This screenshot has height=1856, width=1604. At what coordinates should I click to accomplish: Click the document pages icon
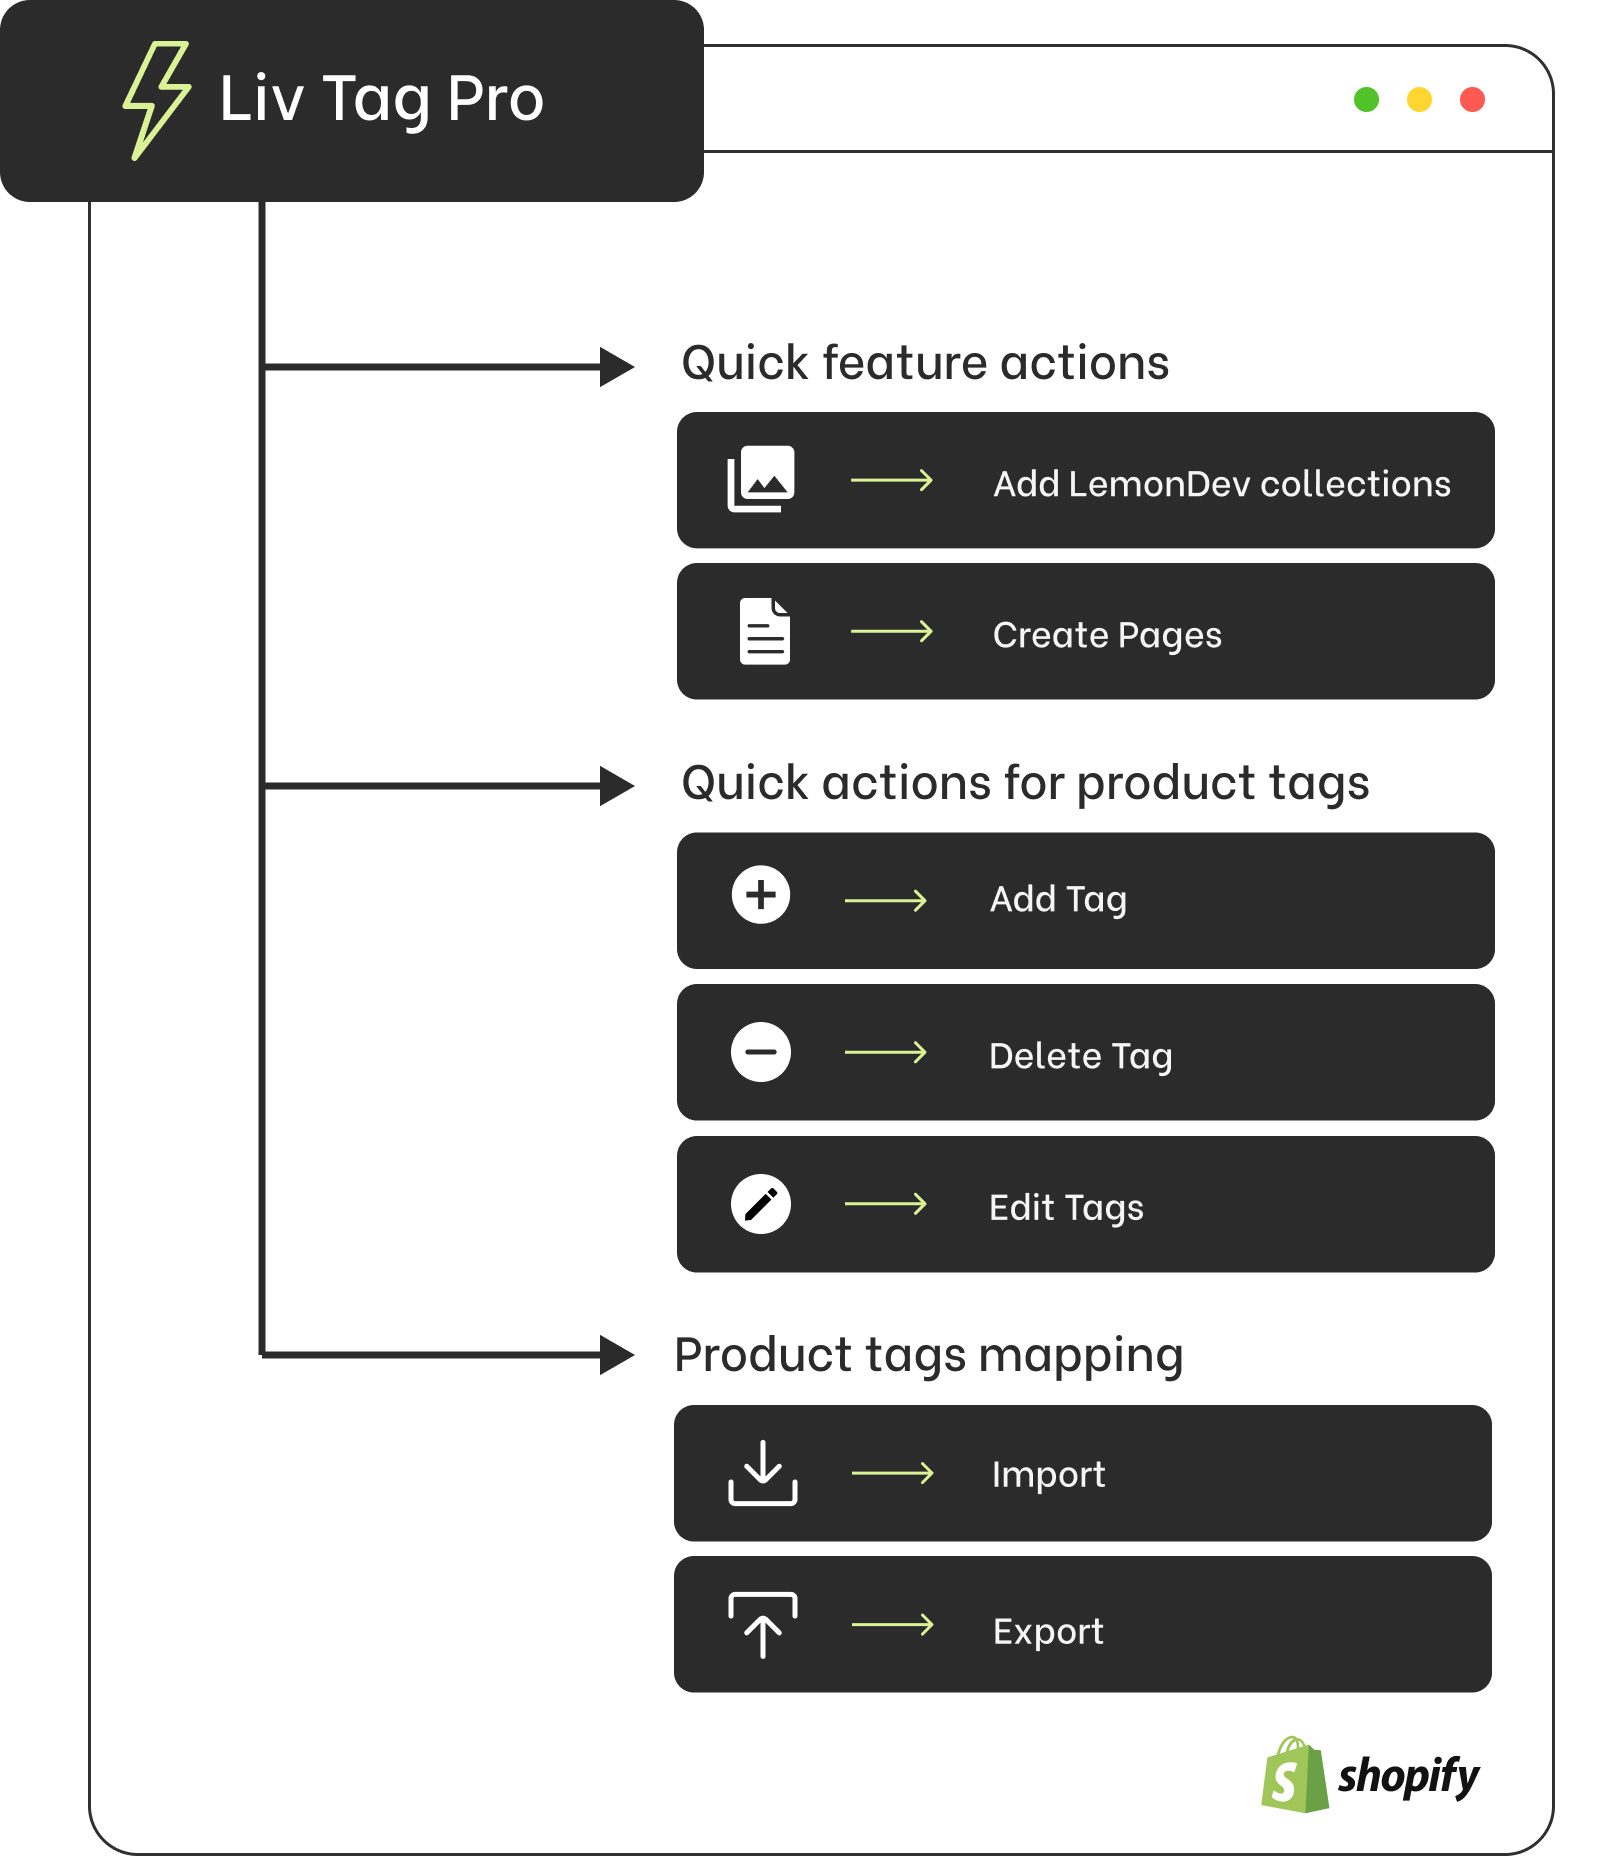click(764, 632)
